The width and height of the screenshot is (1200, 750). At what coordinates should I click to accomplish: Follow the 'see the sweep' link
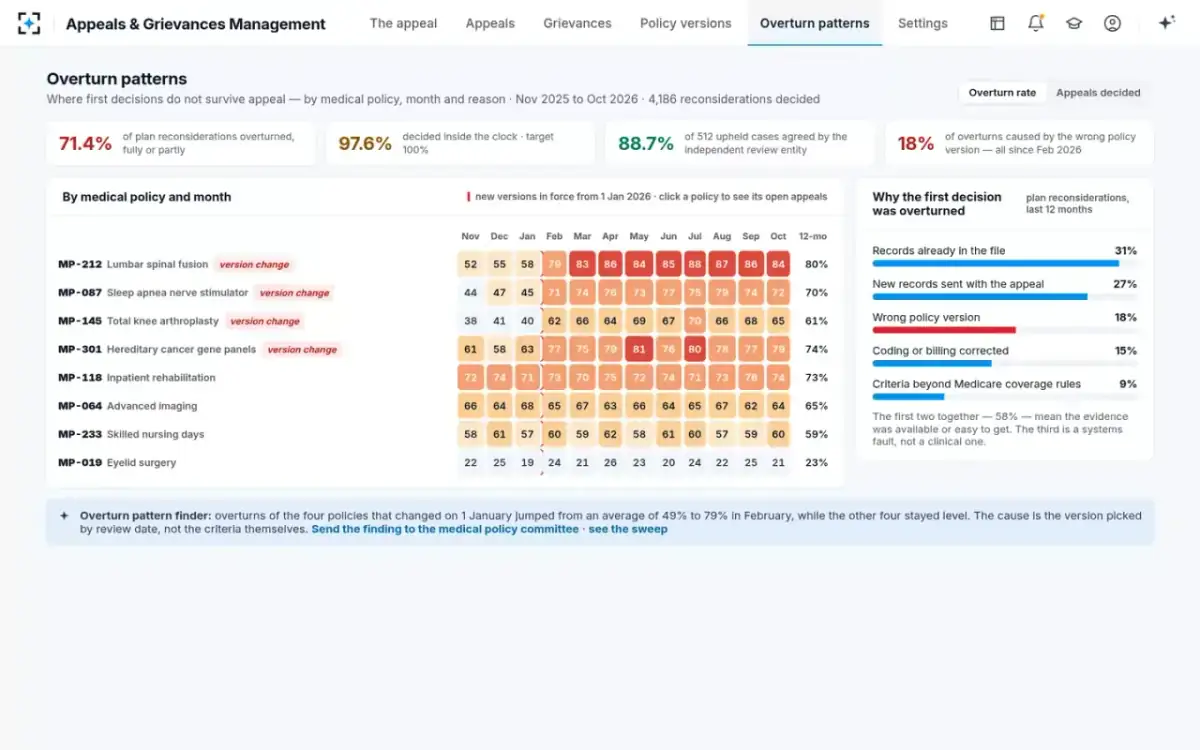tap(628, 529)
